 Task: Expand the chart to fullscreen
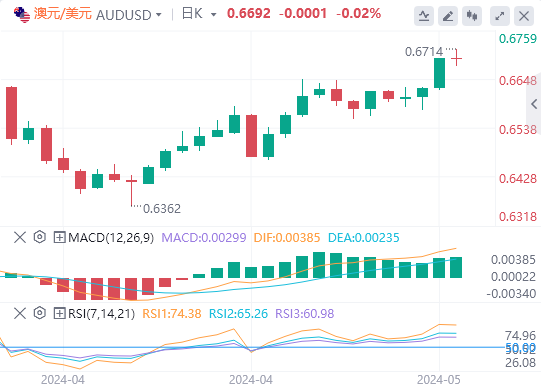(500, 16)
